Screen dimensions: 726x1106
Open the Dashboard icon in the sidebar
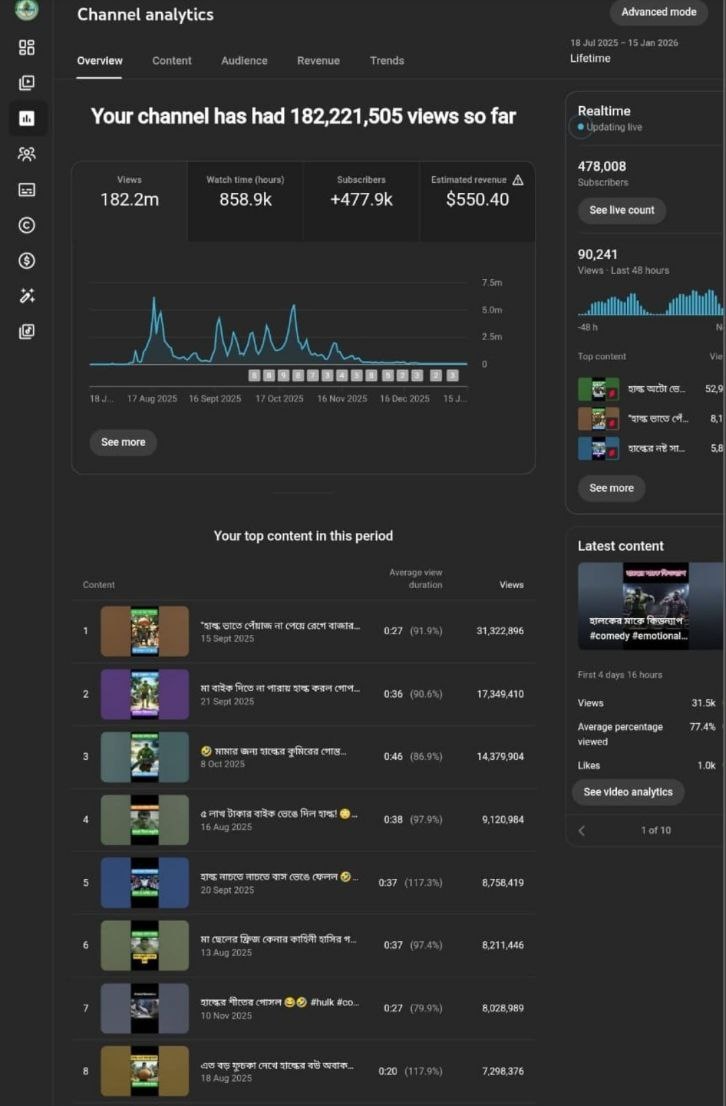click(x=27, y=48)
